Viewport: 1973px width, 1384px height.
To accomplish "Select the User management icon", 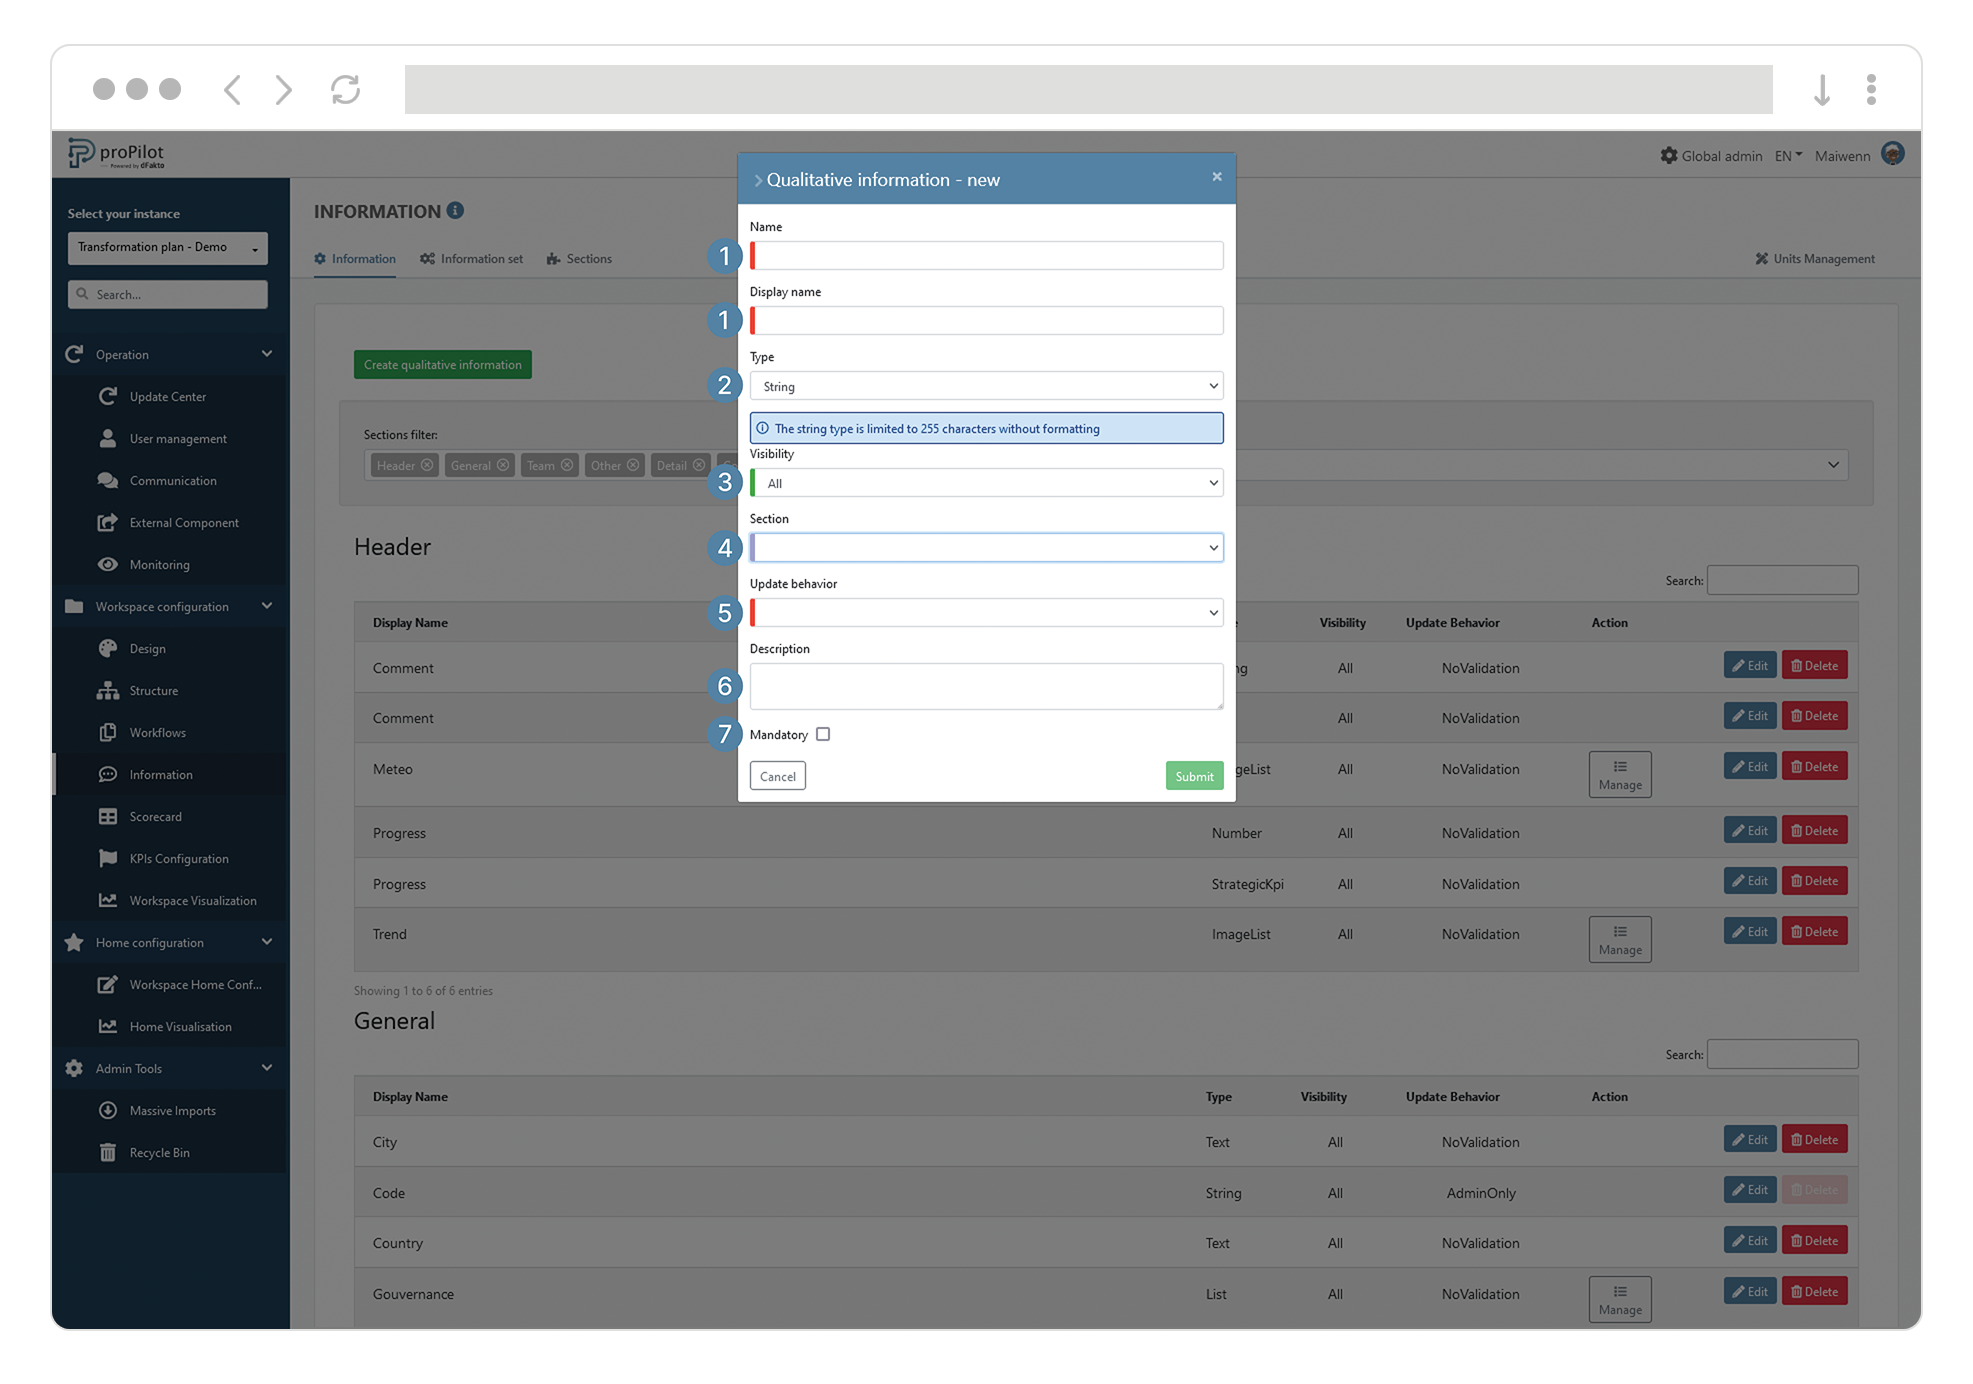I will coord(108,438).
